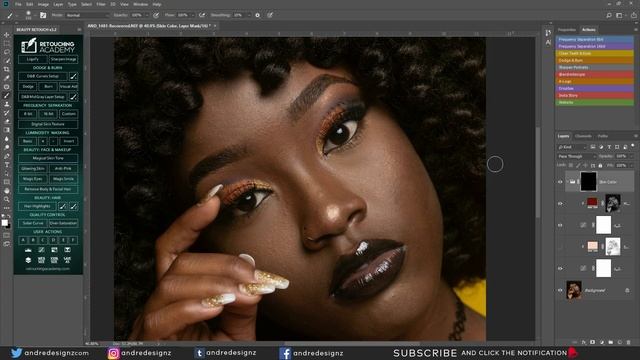Hide the Background layer

point(560,290)
